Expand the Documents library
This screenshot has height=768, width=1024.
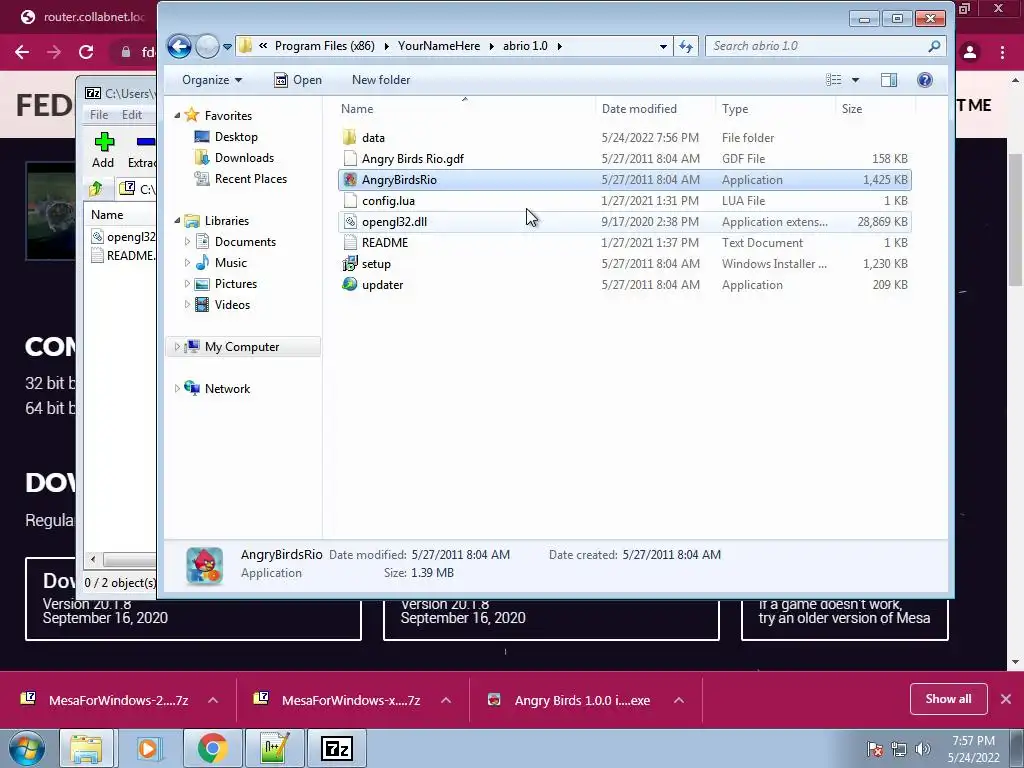point(187,242)
